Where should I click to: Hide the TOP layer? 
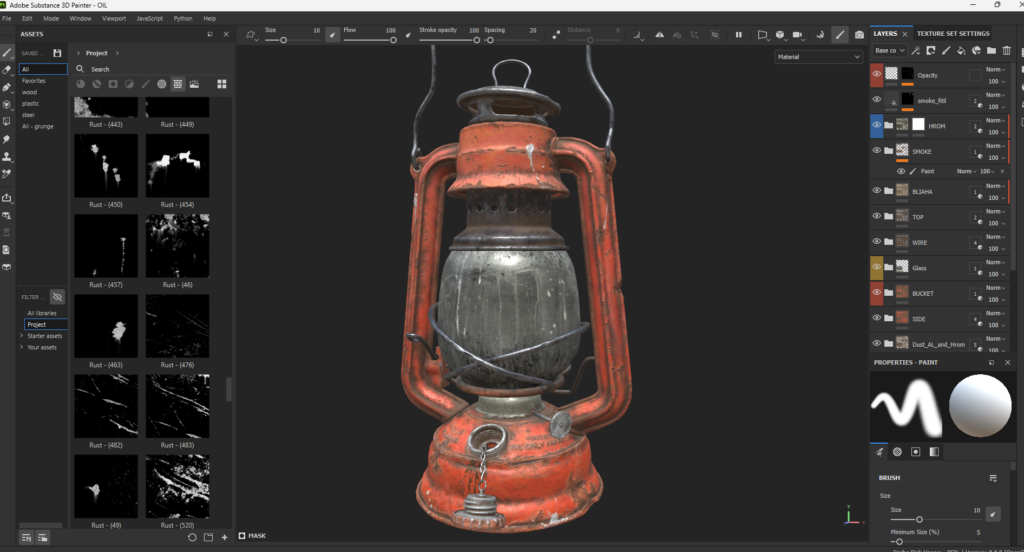tap(876, 216)
